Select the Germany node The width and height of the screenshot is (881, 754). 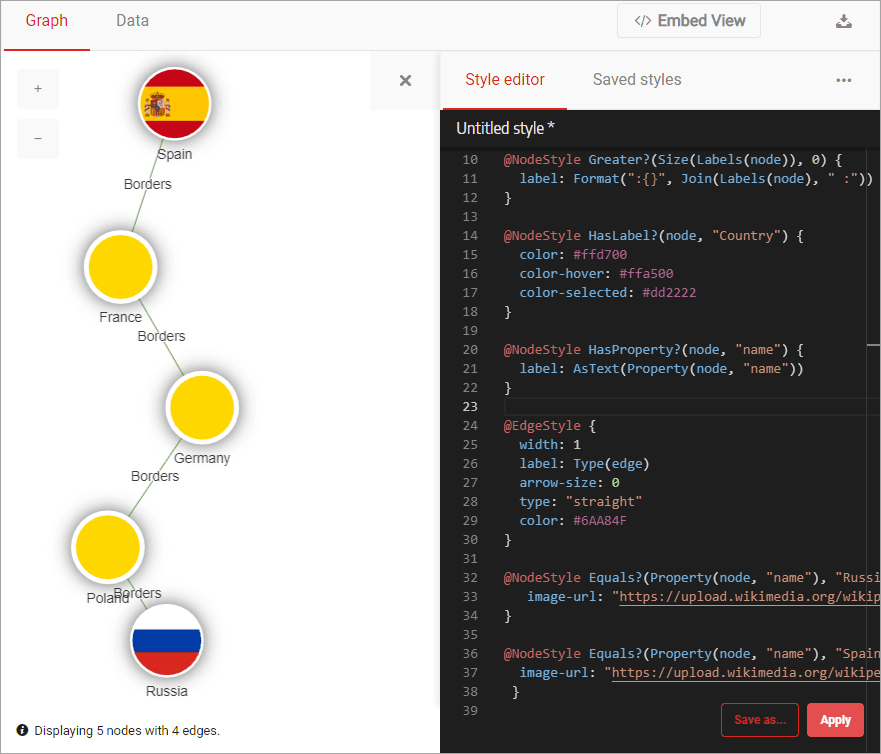point(202,407)
